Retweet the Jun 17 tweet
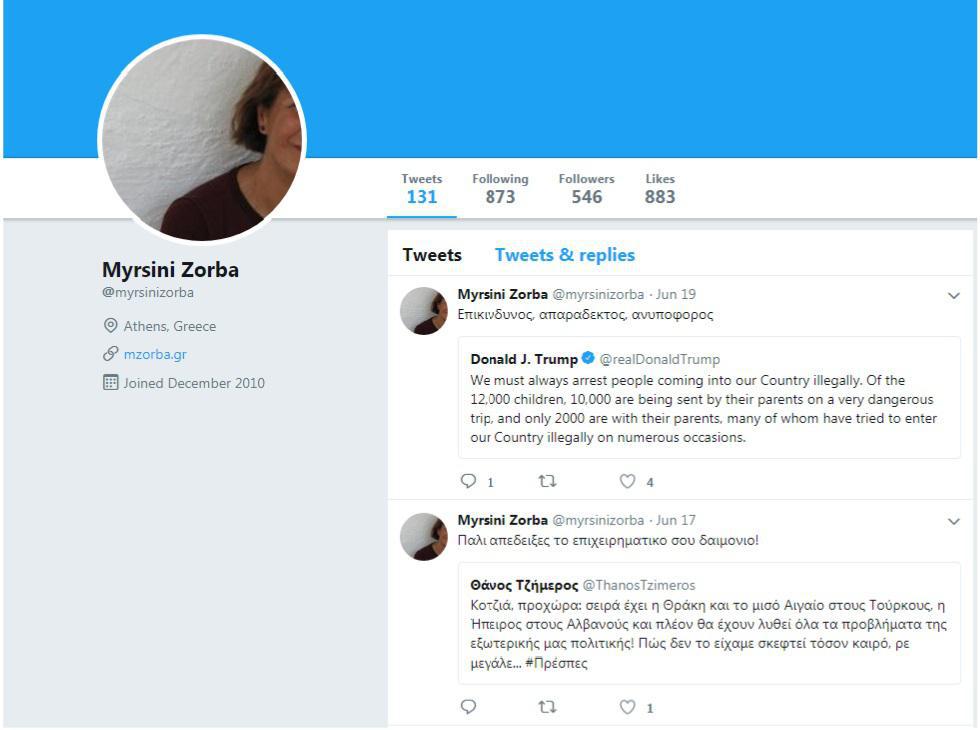 (x=547, y=707)
